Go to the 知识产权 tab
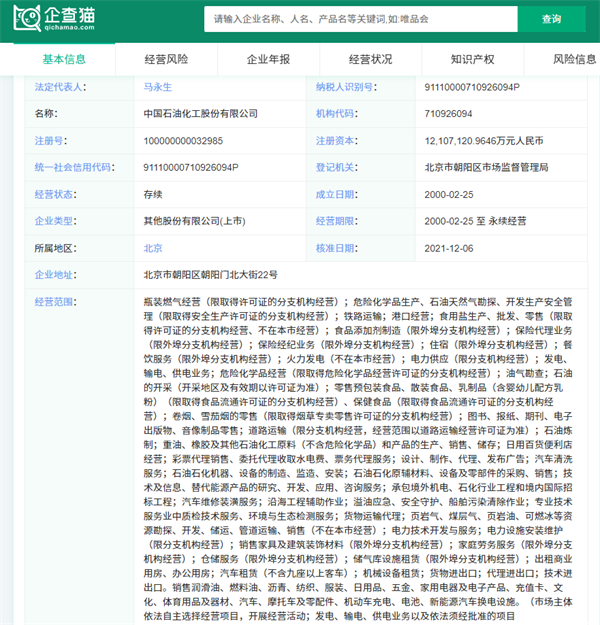The height and width of the screenshot is (625, 600). [x=472, y=59]
